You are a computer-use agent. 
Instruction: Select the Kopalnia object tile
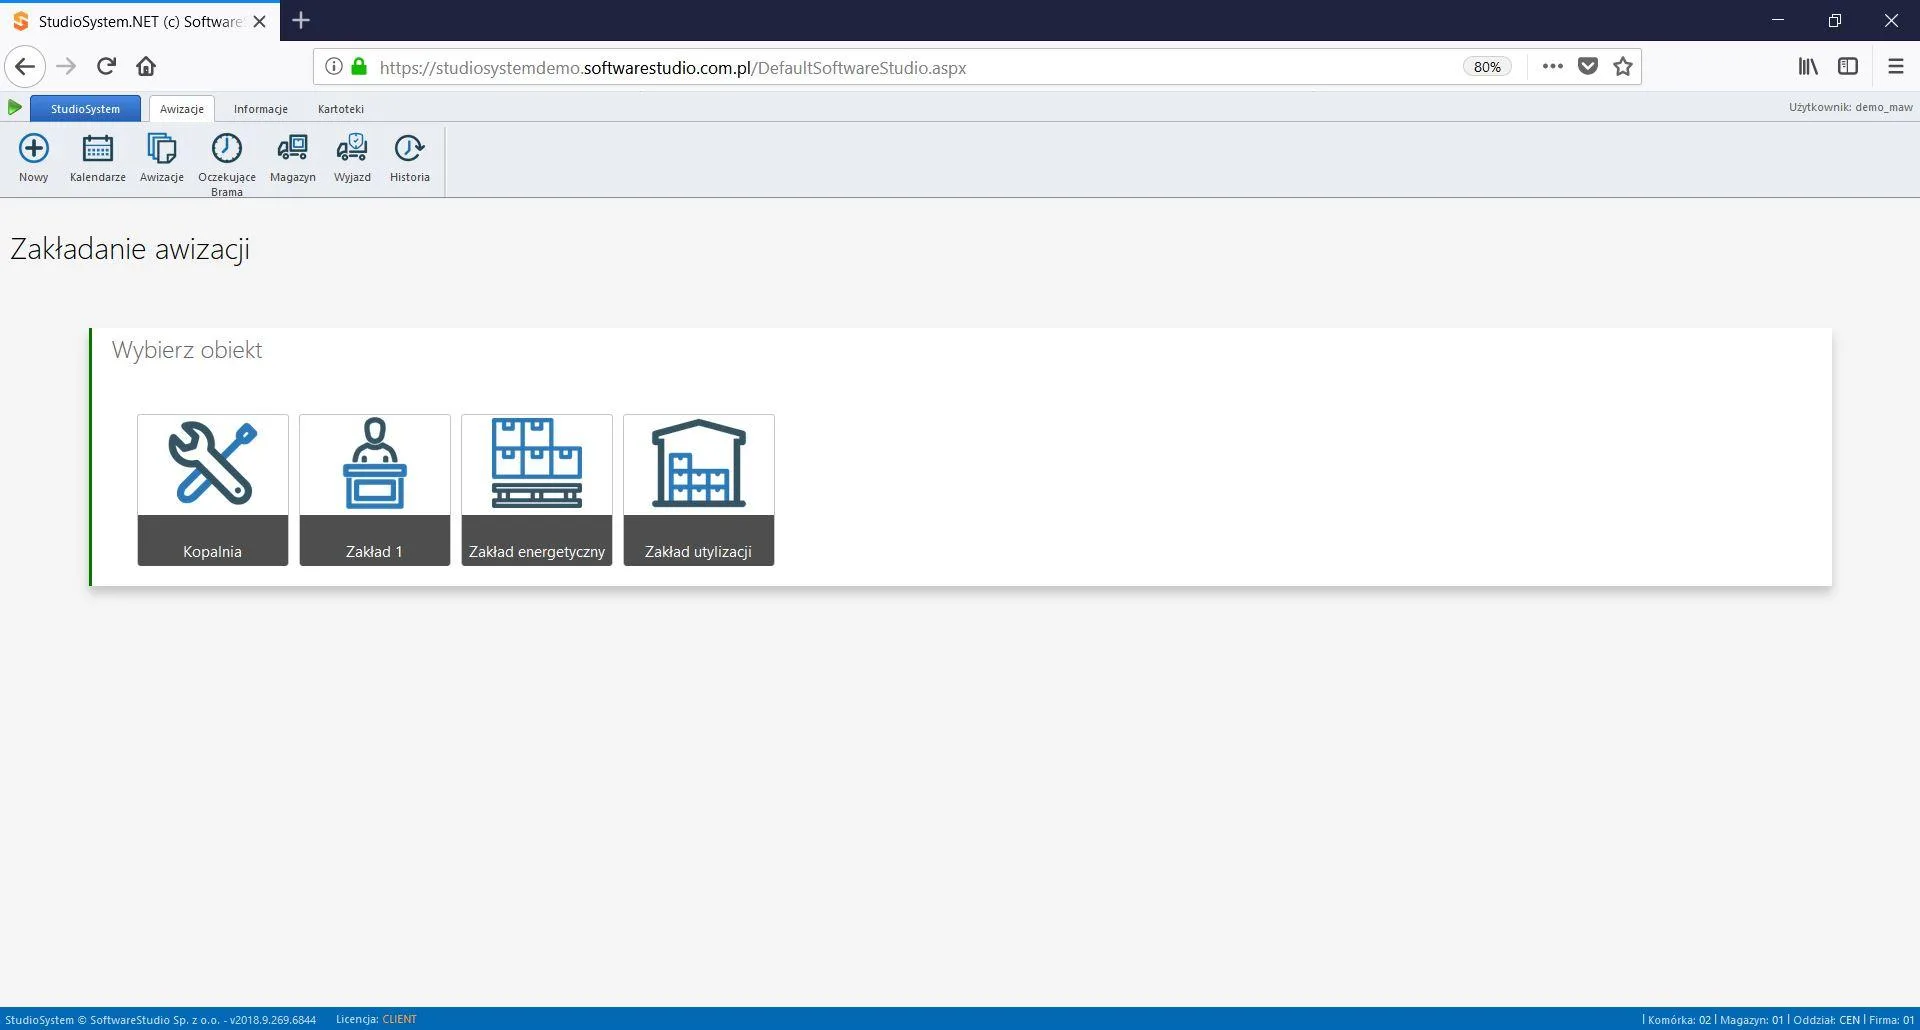(213, 490)
